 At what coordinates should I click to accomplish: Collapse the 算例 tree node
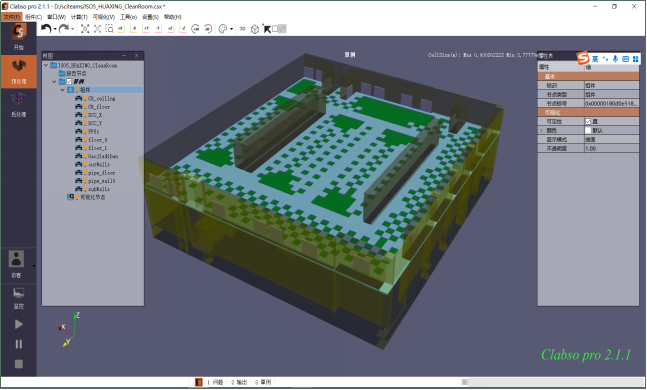point(54,82)
